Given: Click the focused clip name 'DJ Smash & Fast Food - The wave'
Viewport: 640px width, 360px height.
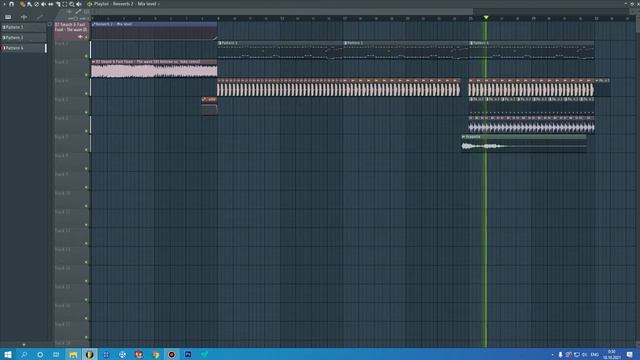Looking at the screenshot, I should point(71,27).
